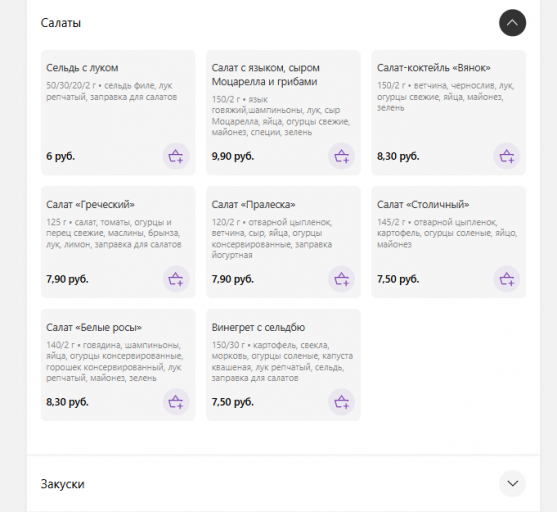
Task: Add Салат с языком, сыром Моцарелла to cart
Action: [x=341, y=156]
